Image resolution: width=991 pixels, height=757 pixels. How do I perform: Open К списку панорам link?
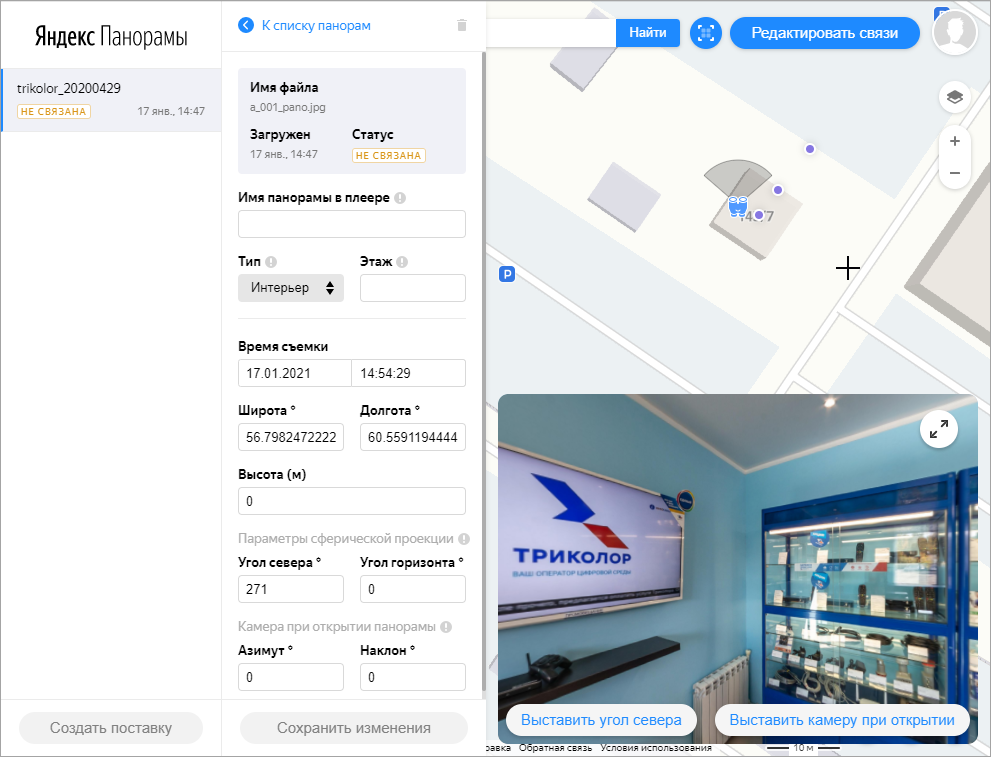316,25
